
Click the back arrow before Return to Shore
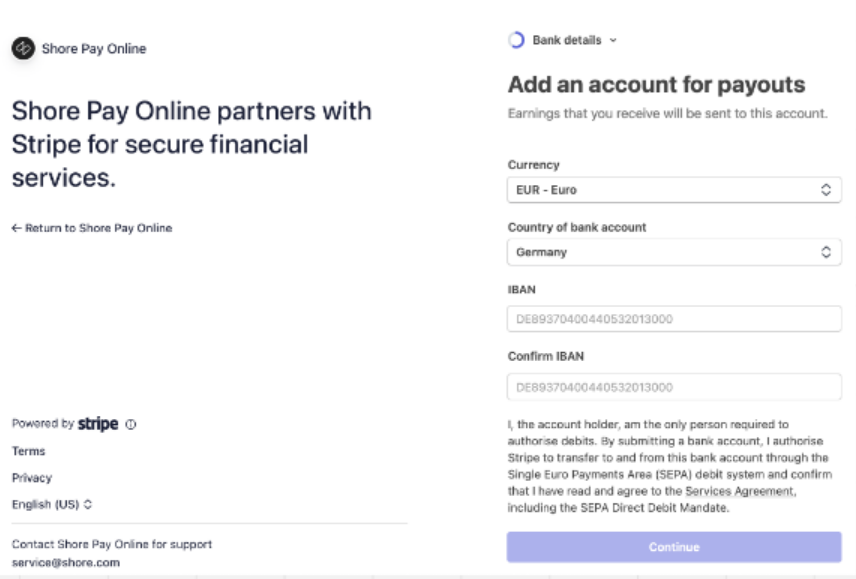point(17,228)
